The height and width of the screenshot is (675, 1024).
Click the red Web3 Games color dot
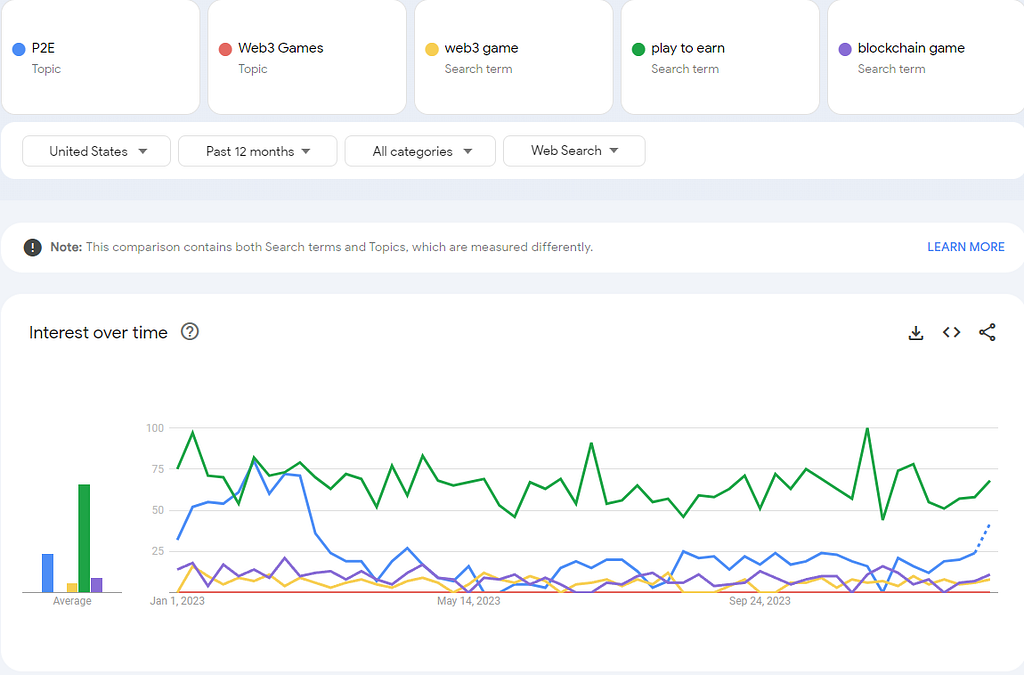pyautogui.click(x=225, y=49)
